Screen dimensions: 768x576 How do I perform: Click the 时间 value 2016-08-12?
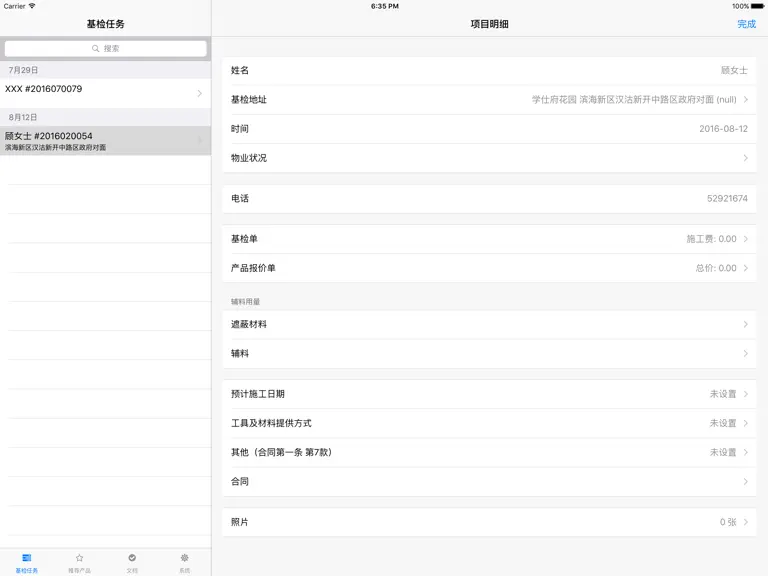click(x=723, y=129)
